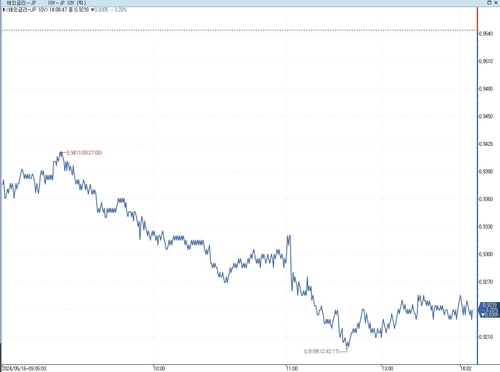Click the maximize icon in the chart title bar
This screenshot has width=500, height=372.
489,3
